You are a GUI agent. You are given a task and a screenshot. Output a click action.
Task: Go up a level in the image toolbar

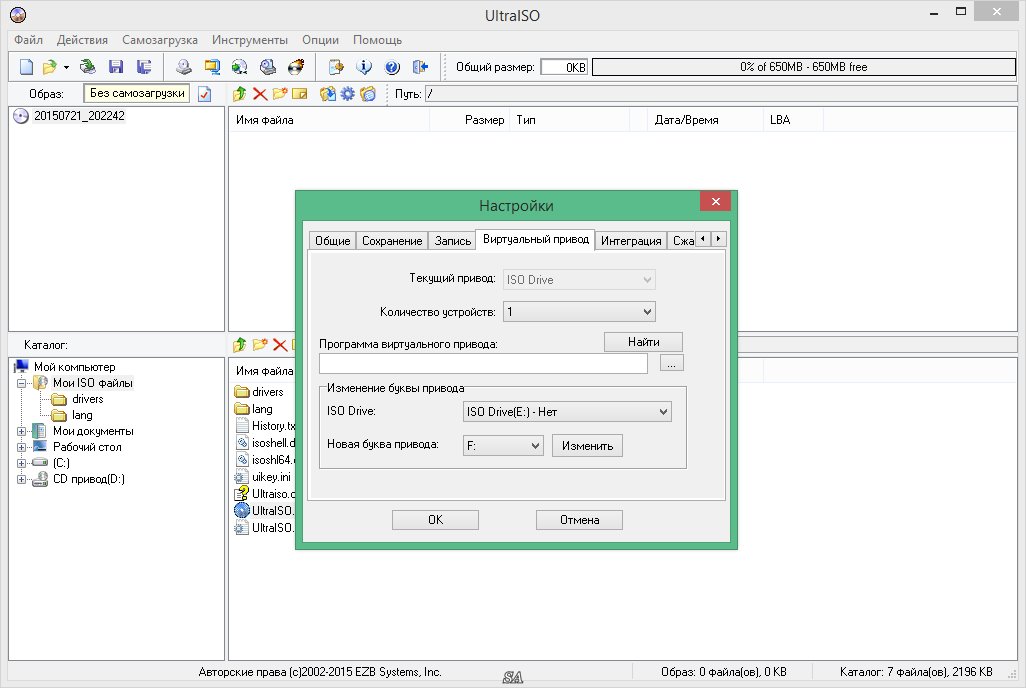(x=239, y=94)
